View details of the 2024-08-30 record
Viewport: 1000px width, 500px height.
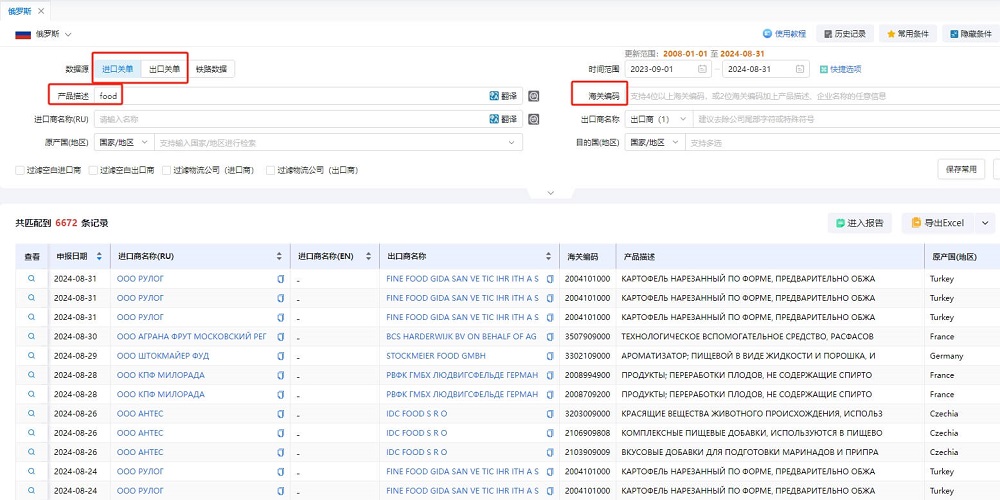[31, 336]
